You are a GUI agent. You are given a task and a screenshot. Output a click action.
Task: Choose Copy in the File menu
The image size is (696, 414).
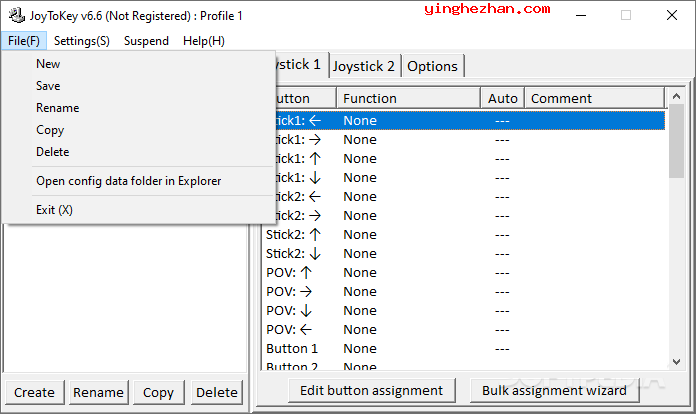[138, 130]
